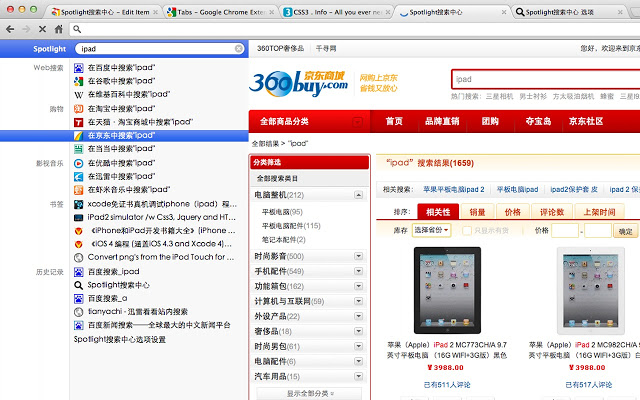Close the Tabs - Google Chrome Extensions tab

point(271,12)
